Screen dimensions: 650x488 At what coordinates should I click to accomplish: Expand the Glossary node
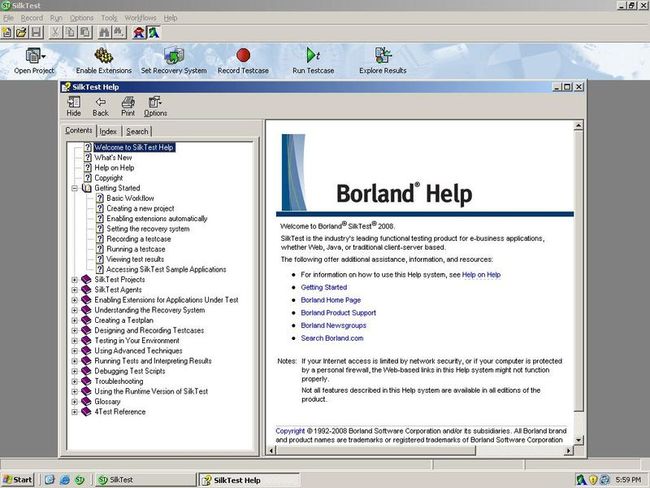(75, 402)
